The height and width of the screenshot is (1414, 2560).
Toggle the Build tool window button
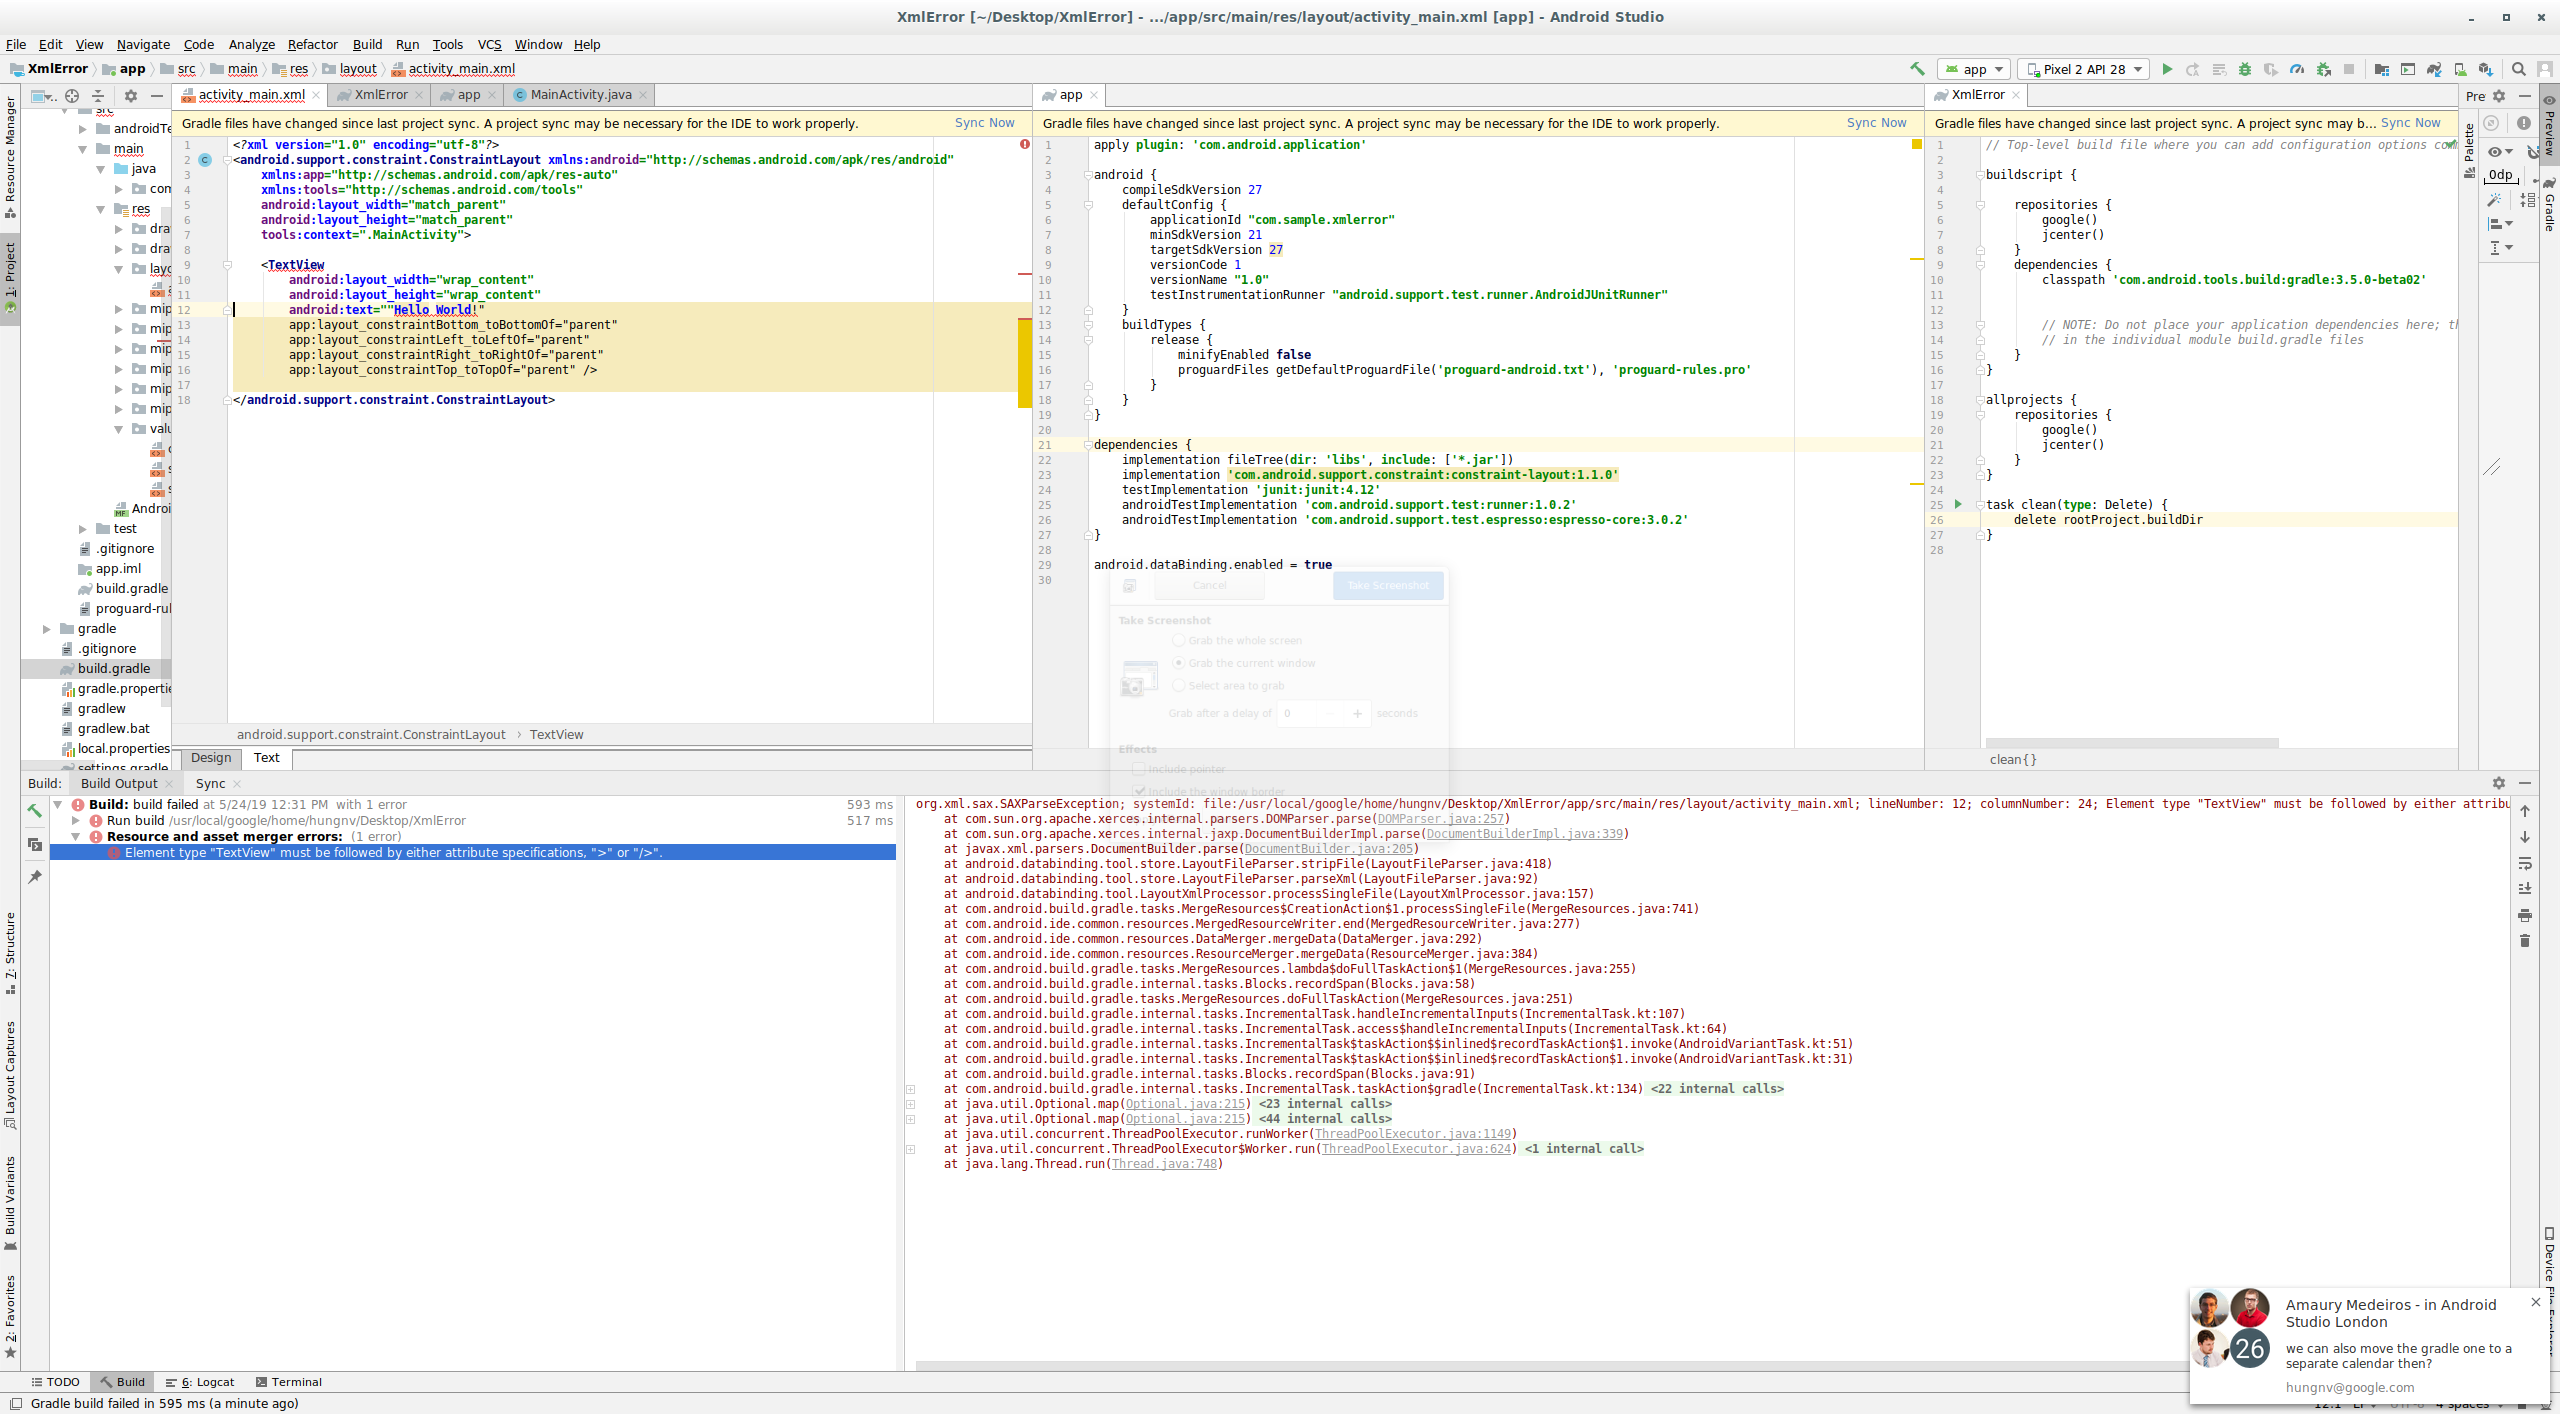(121, 1382)
